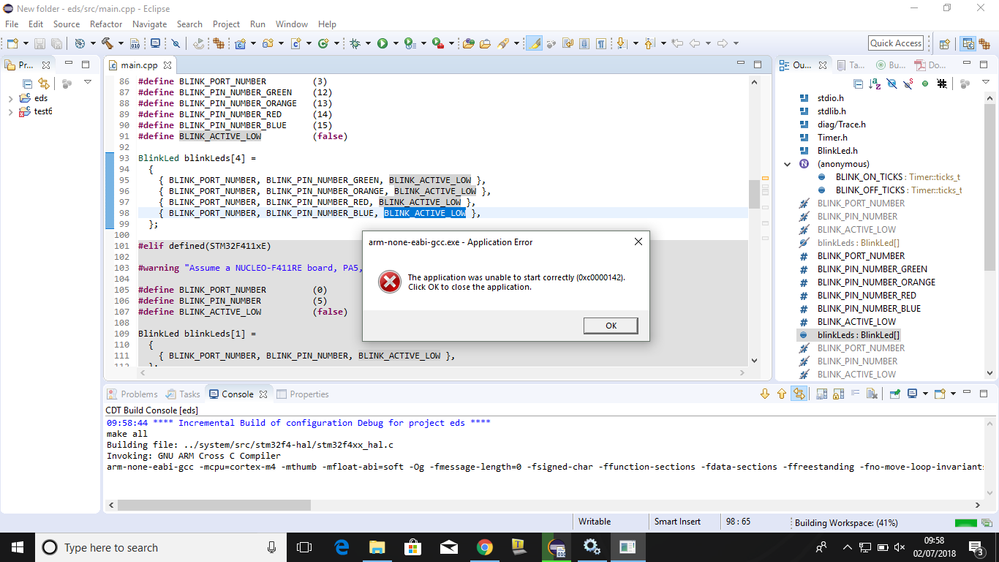Toggle Link with Editor in Project Explorer
999x562 pixels.
(x=43, y=83)
